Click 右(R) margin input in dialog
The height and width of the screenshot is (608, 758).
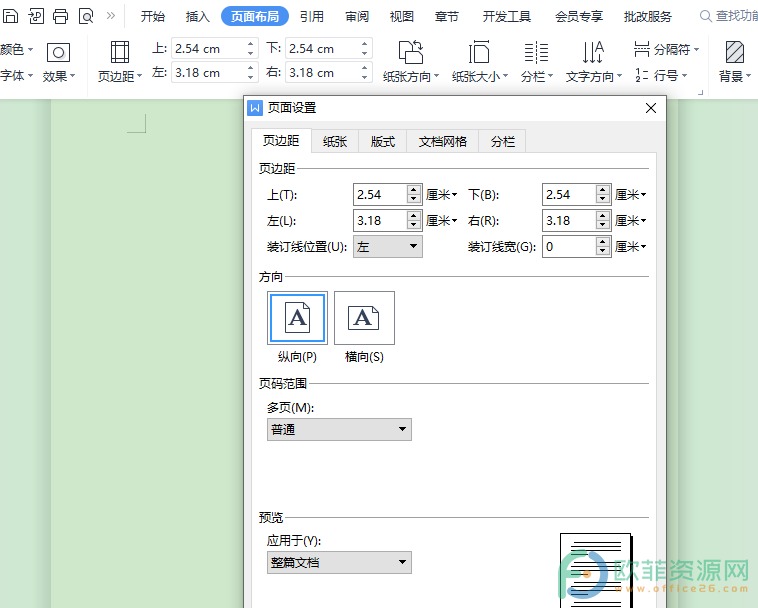point(569,221)
